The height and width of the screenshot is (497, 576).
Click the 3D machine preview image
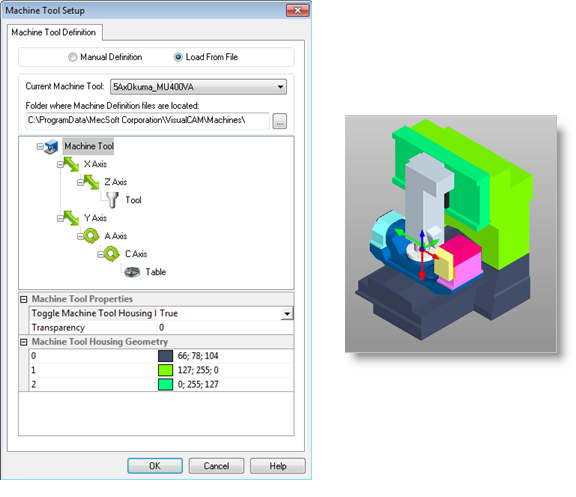pos(451,234)
